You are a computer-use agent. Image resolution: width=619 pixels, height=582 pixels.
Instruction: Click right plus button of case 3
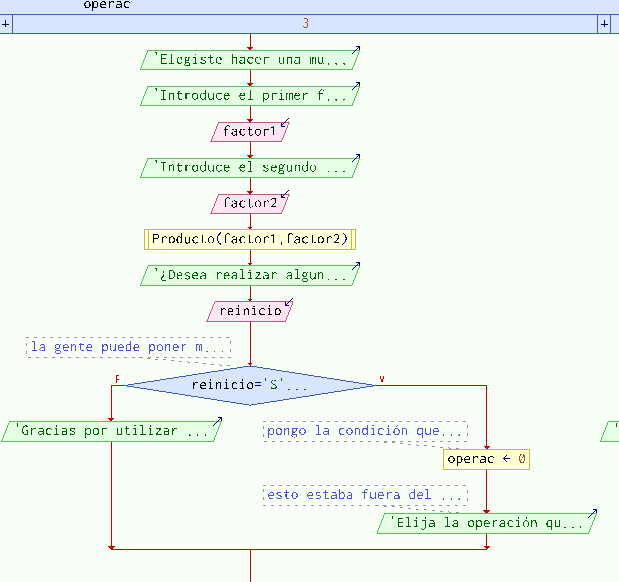[604, 24]
